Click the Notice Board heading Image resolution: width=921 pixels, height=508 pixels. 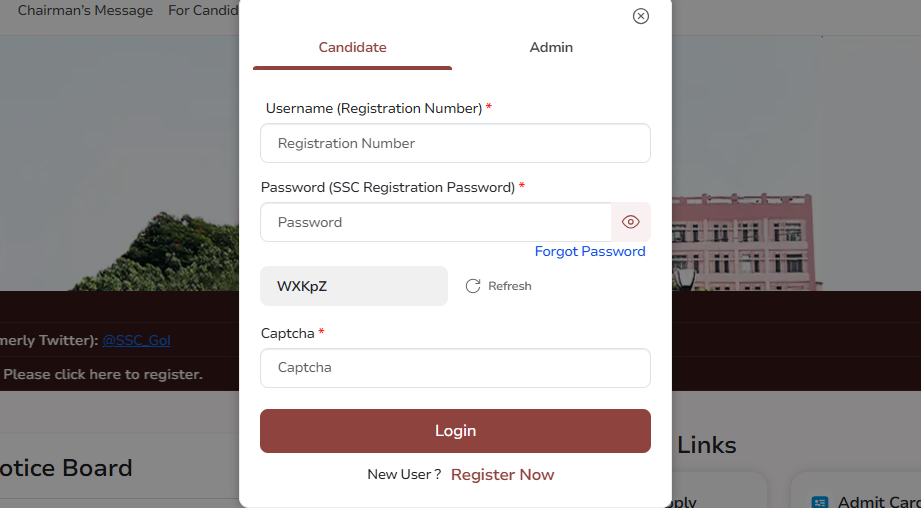click(66, 468)
